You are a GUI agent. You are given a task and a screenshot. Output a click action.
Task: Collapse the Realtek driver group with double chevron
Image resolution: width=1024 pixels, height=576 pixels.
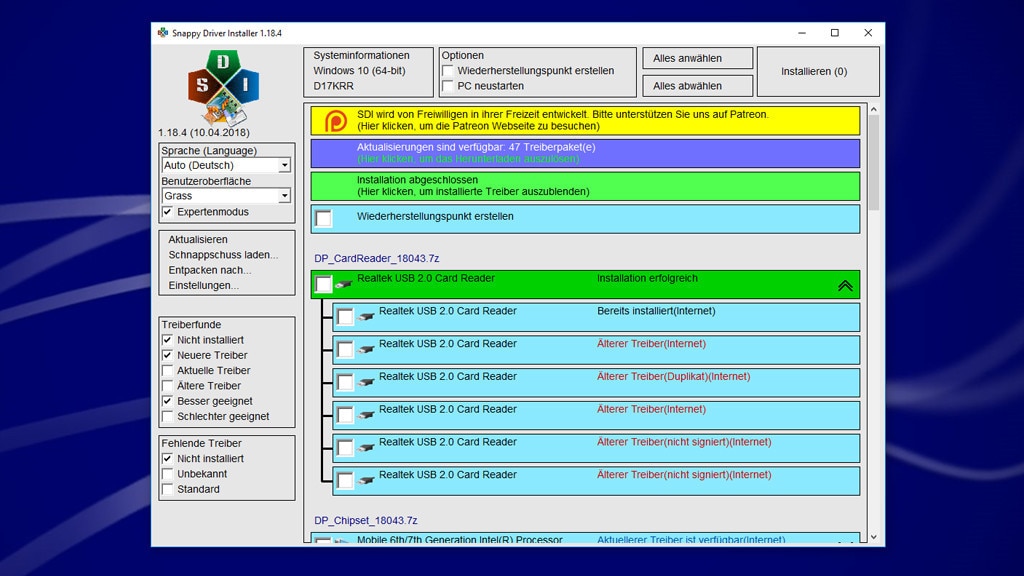(x=844, y=285)
